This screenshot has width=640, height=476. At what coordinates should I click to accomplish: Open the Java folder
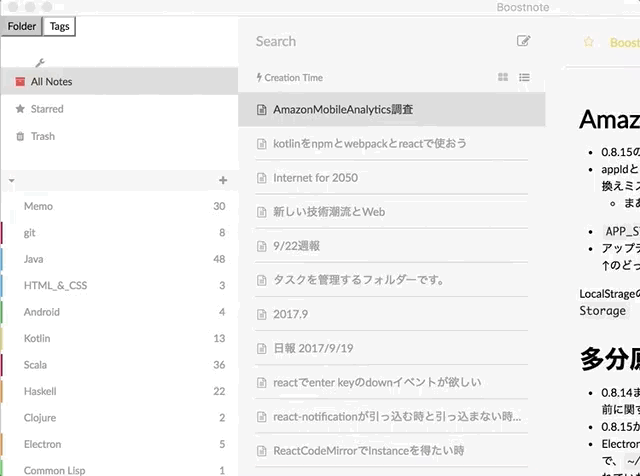click(119, 259)
